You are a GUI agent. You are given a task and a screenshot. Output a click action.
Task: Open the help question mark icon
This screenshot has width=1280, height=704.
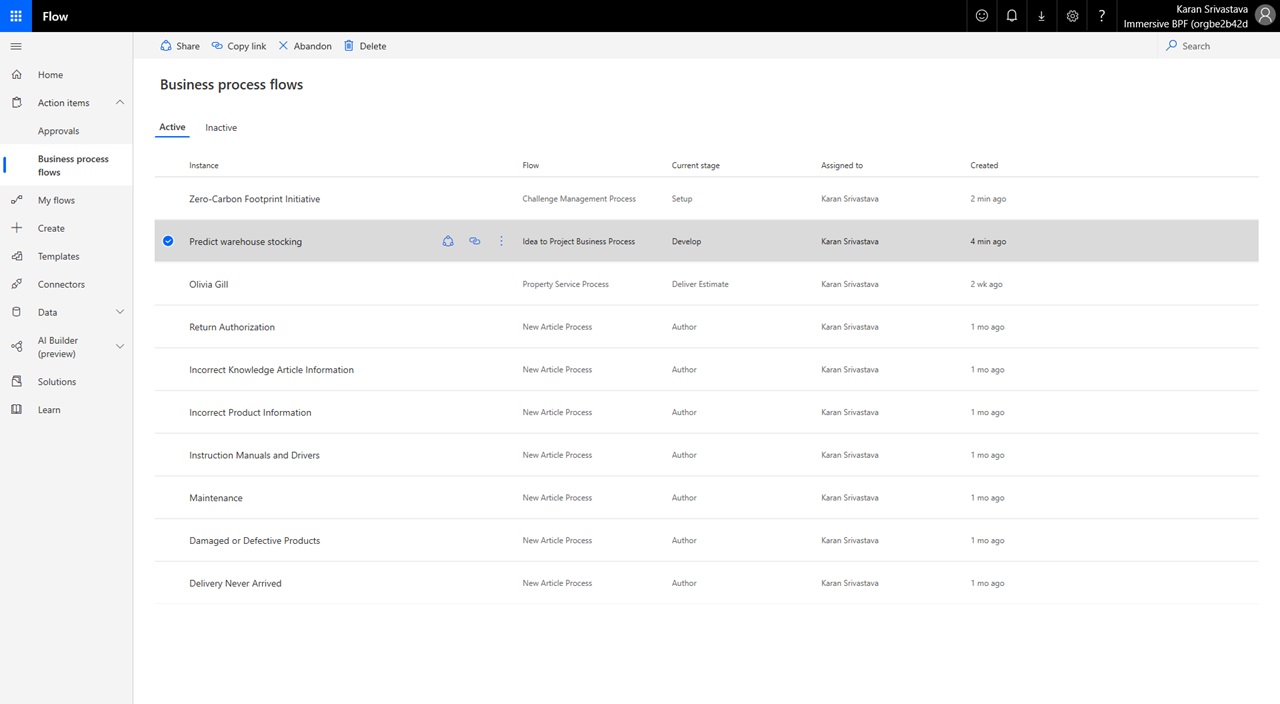[1101, 15]
